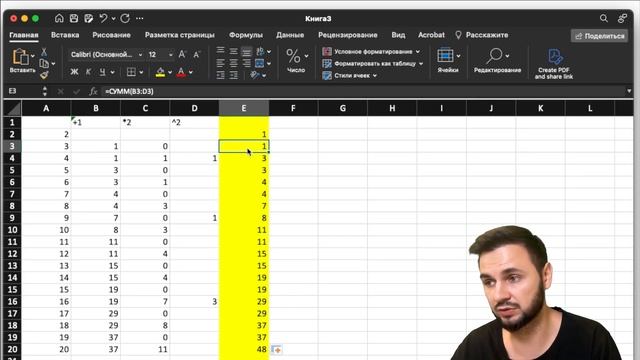Screen dimensions: 640x360
Task: Open the Acrobat tab
Action: coord(431,35)
